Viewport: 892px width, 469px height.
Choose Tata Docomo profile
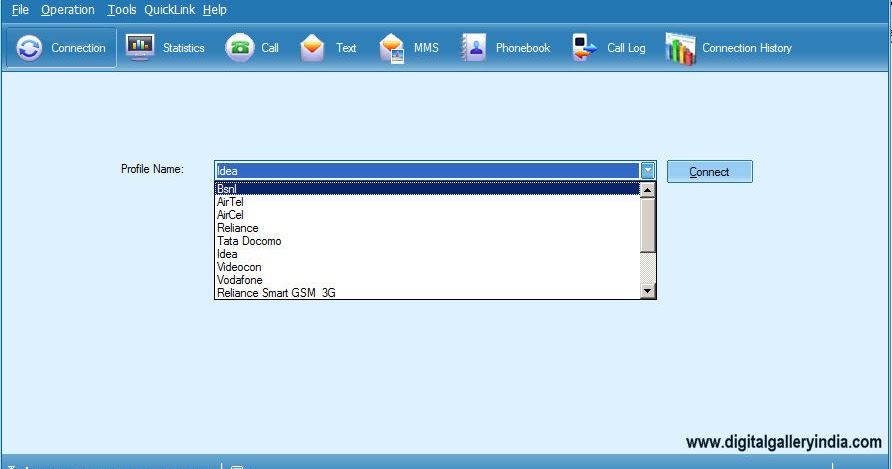click(x=427, y=241)
